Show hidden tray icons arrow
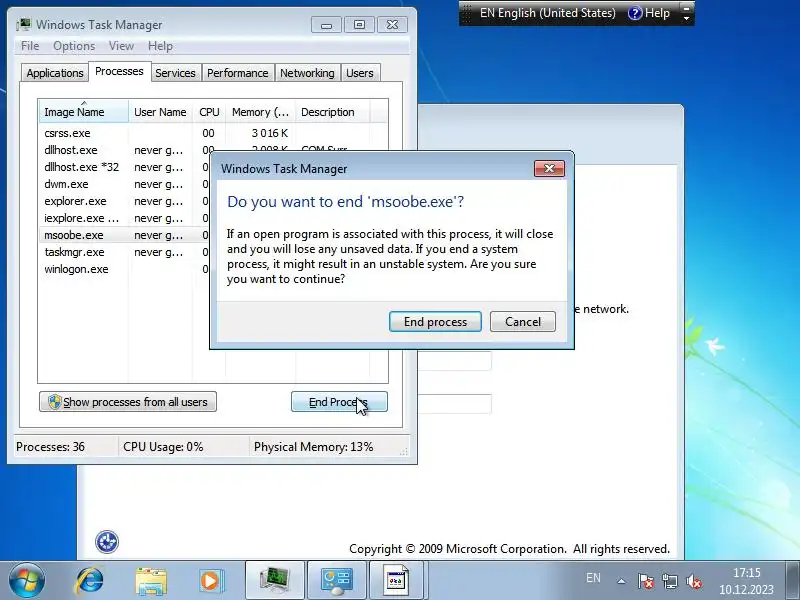This screenshot has height=600, width=800. [621, 581]
